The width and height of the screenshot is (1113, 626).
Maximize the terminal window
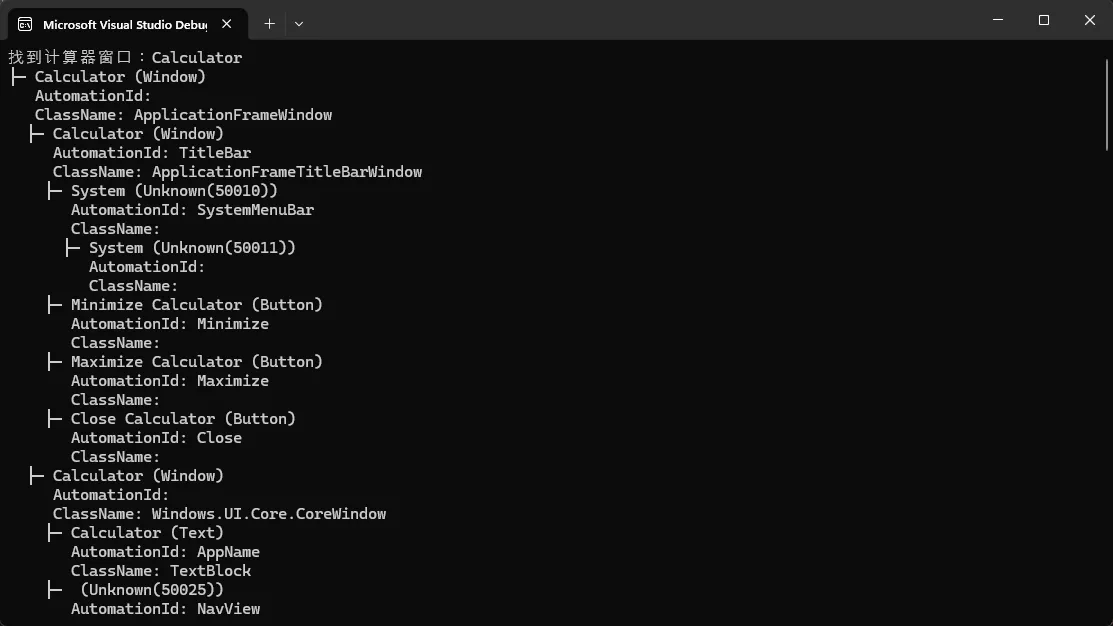(1044, 20)
